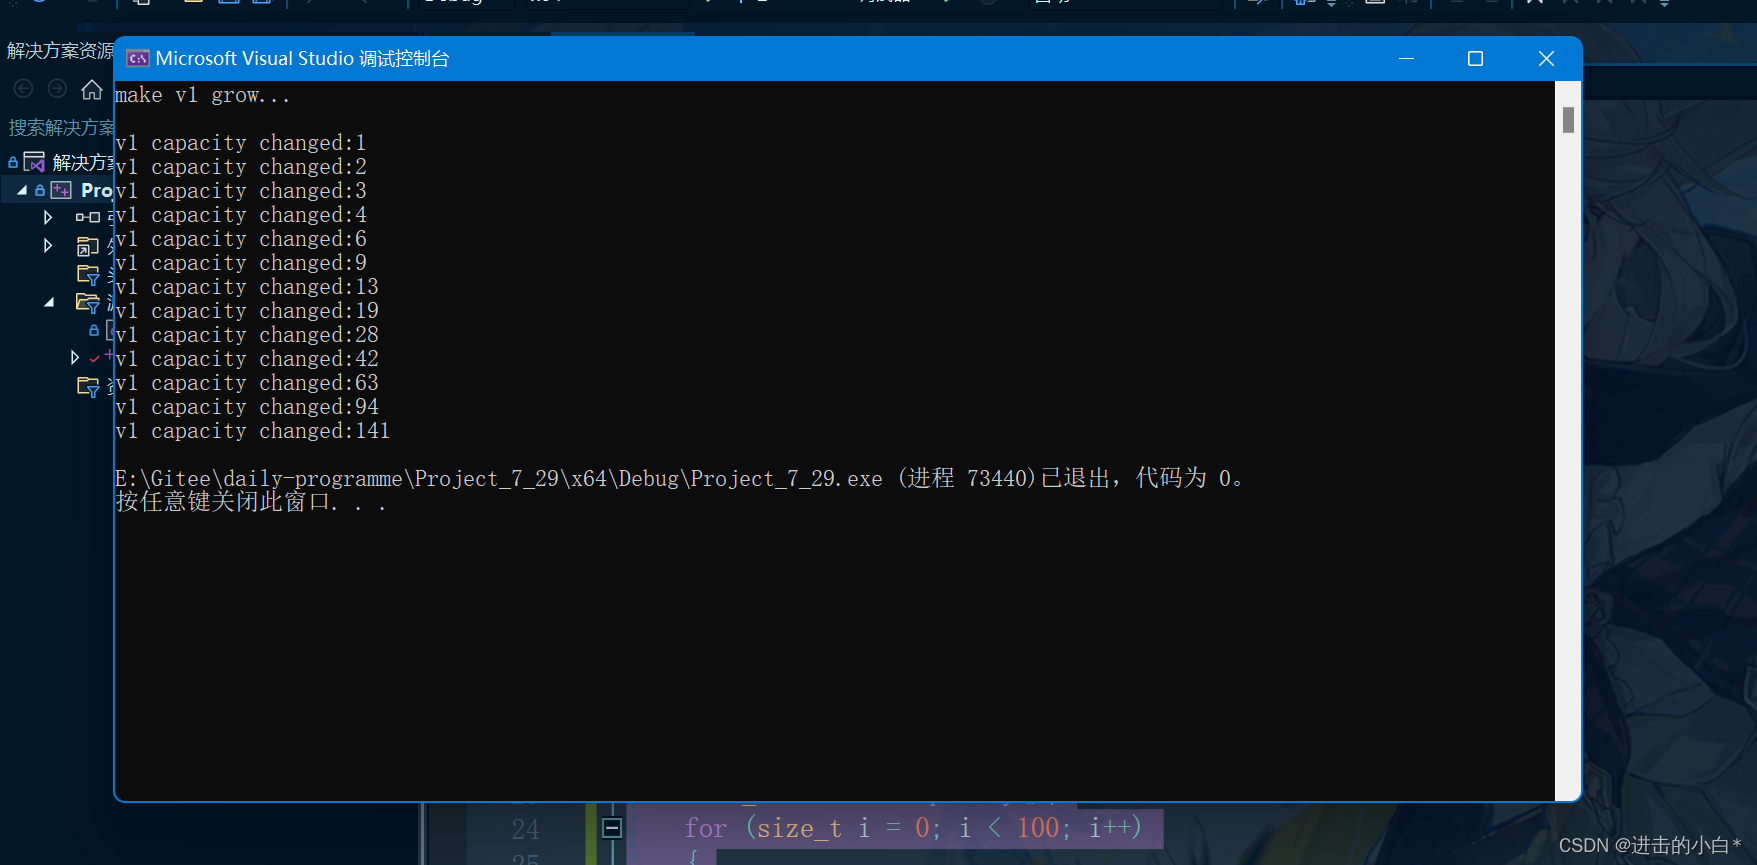Click the 'v1 capacity changed:63' line

(x=247, y=383)
